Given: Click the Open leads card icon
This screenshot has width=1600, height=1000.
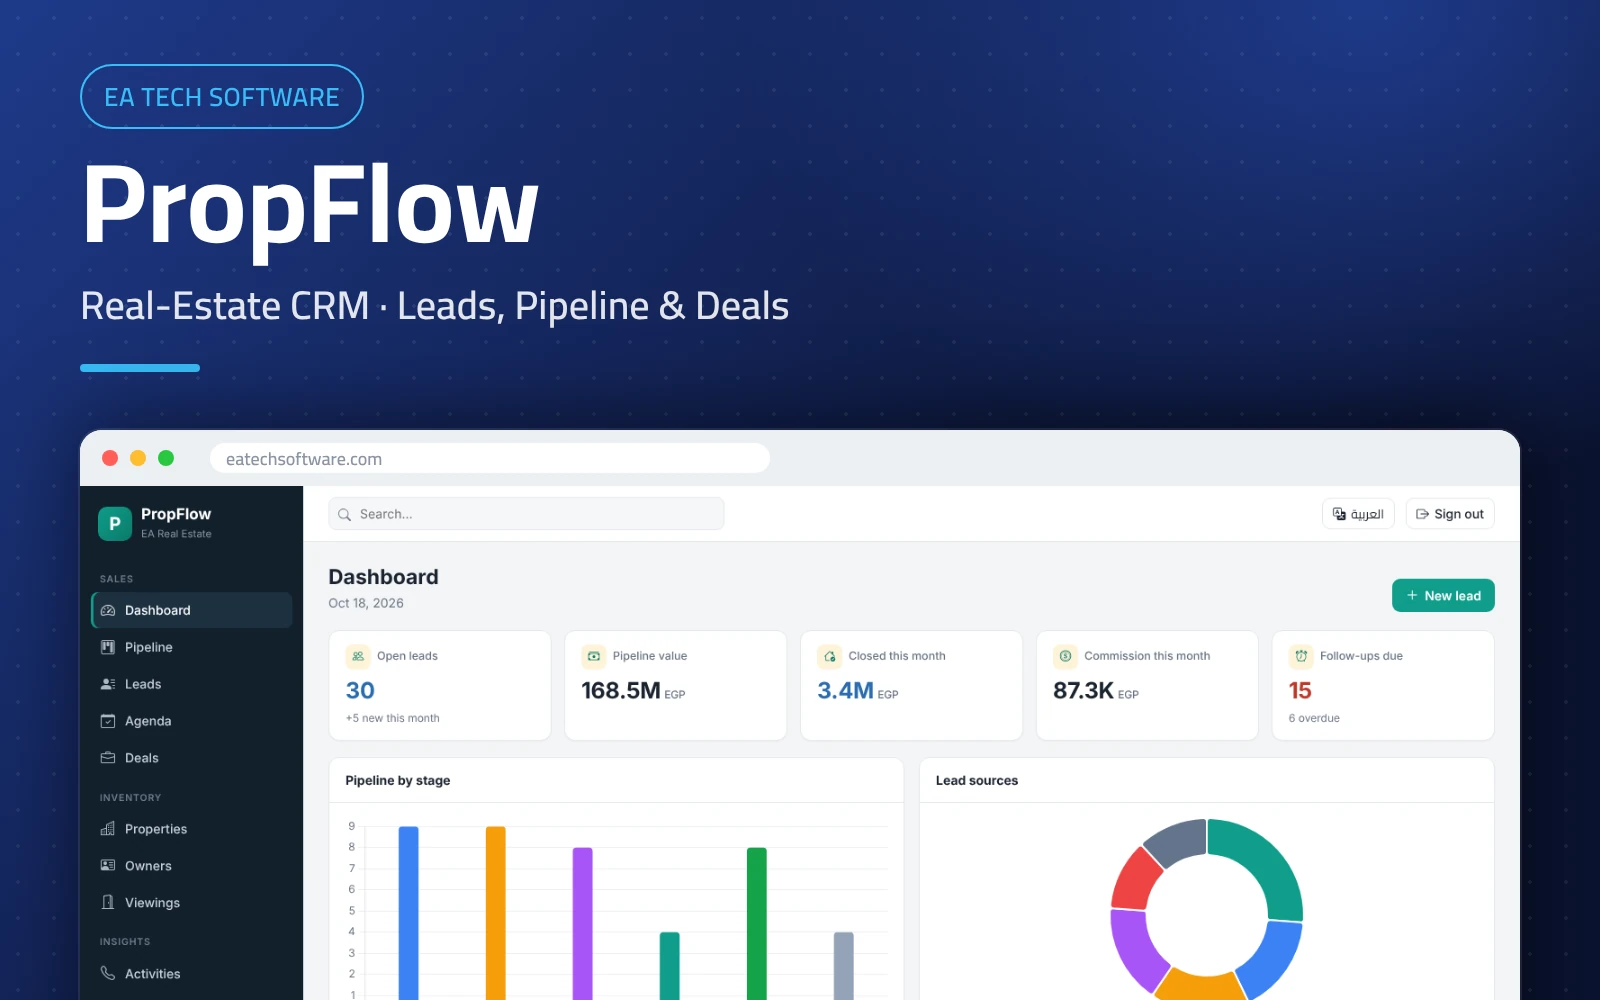Looking at the screenshot, I should (x=358, y=656).
